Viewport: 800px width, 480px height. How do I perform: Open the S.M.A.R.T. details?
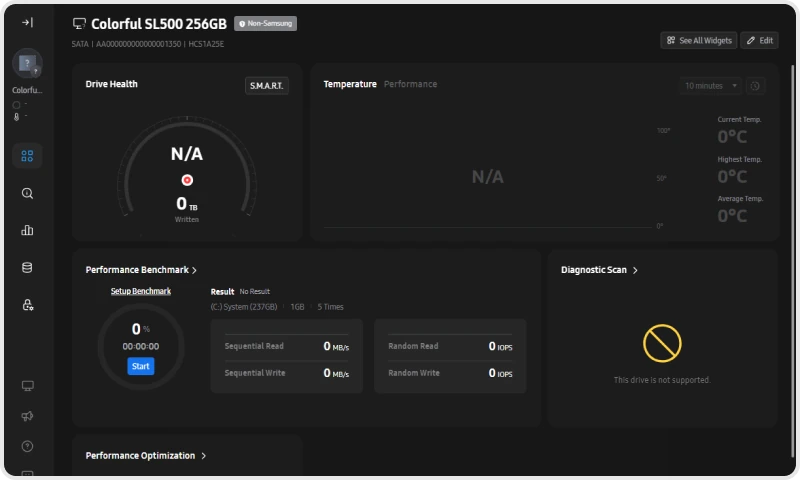pyautogui.click(x=267, y=86)
